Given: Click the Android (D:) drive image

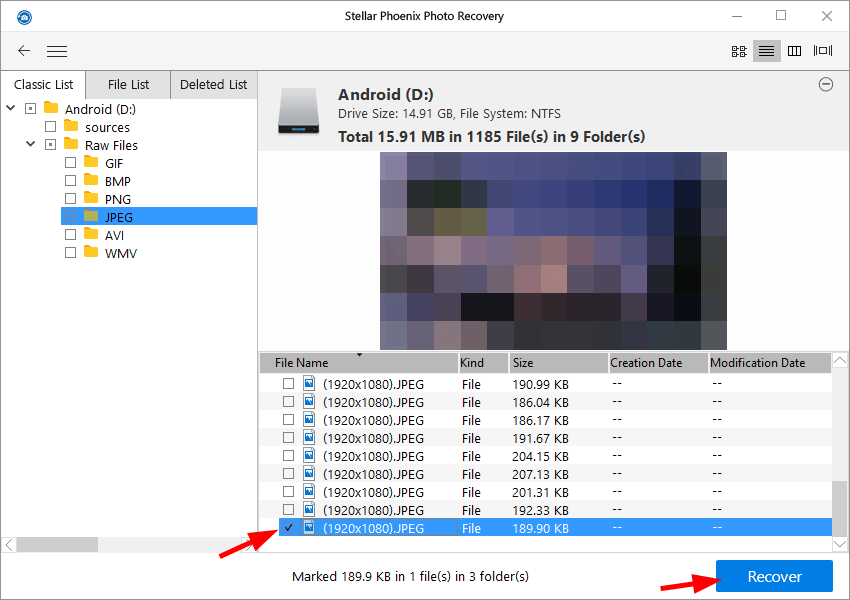Looking at the screenshot, I should click(x=298, y=111).
